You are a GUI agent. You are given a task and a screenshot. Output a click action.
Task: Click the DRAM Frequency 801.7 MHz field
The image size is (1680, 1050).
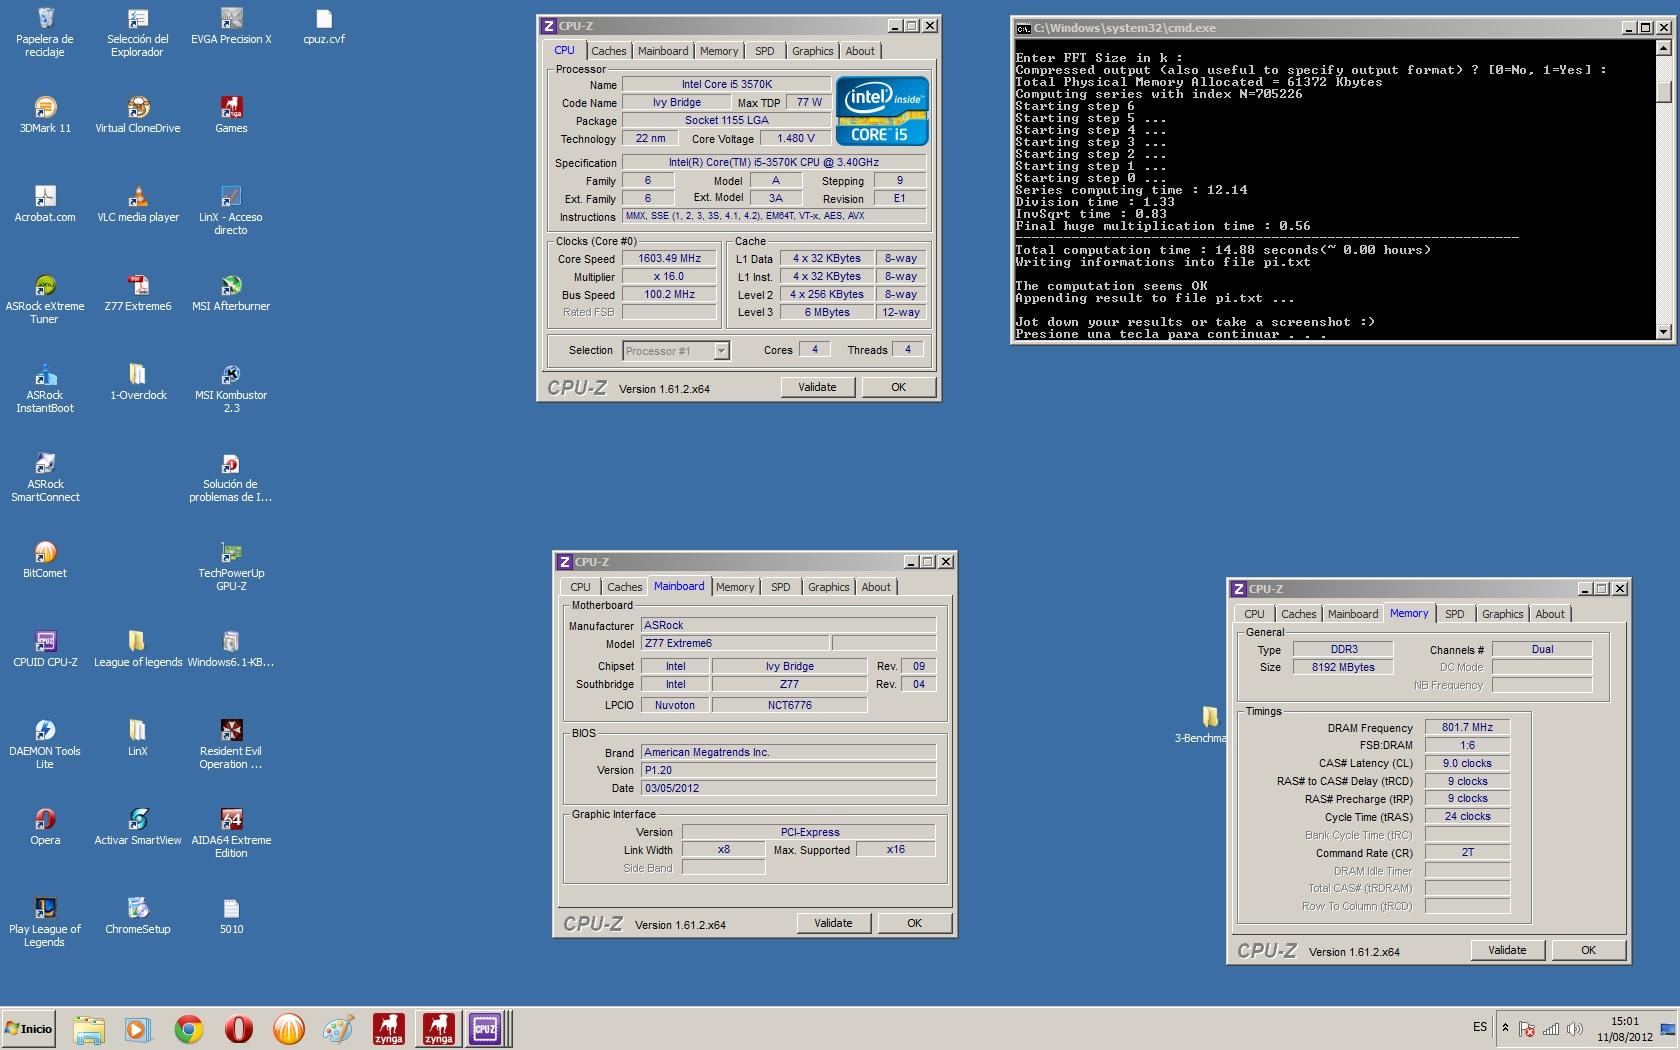click(1467, 727)
